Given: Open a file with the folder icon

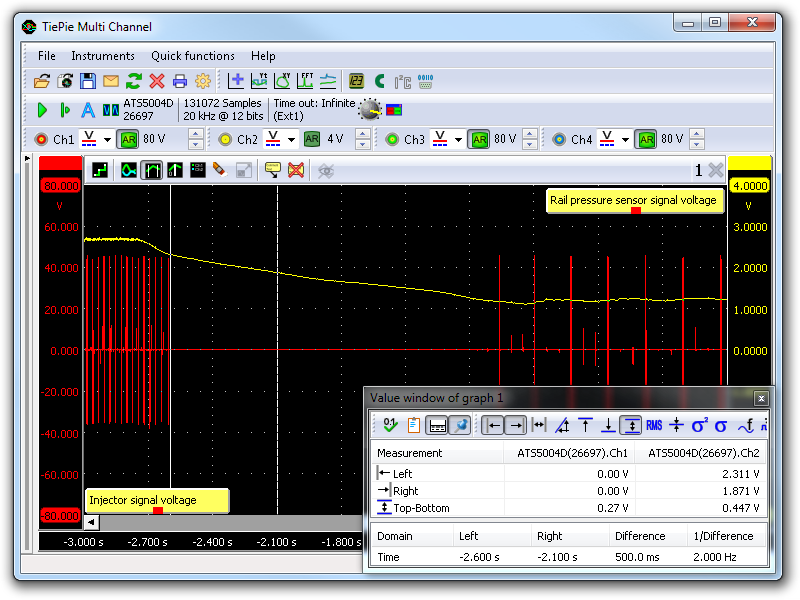Looking at the screenshot, I should click(42, 81).
